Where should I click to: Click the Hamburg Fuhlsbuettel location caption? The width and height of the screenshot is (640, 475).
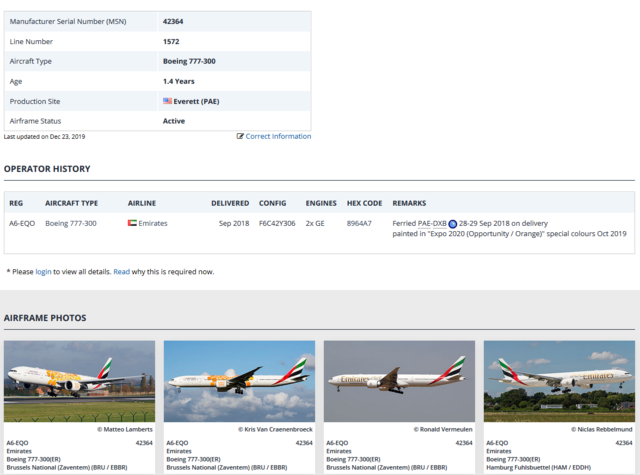tap(538, 468)
